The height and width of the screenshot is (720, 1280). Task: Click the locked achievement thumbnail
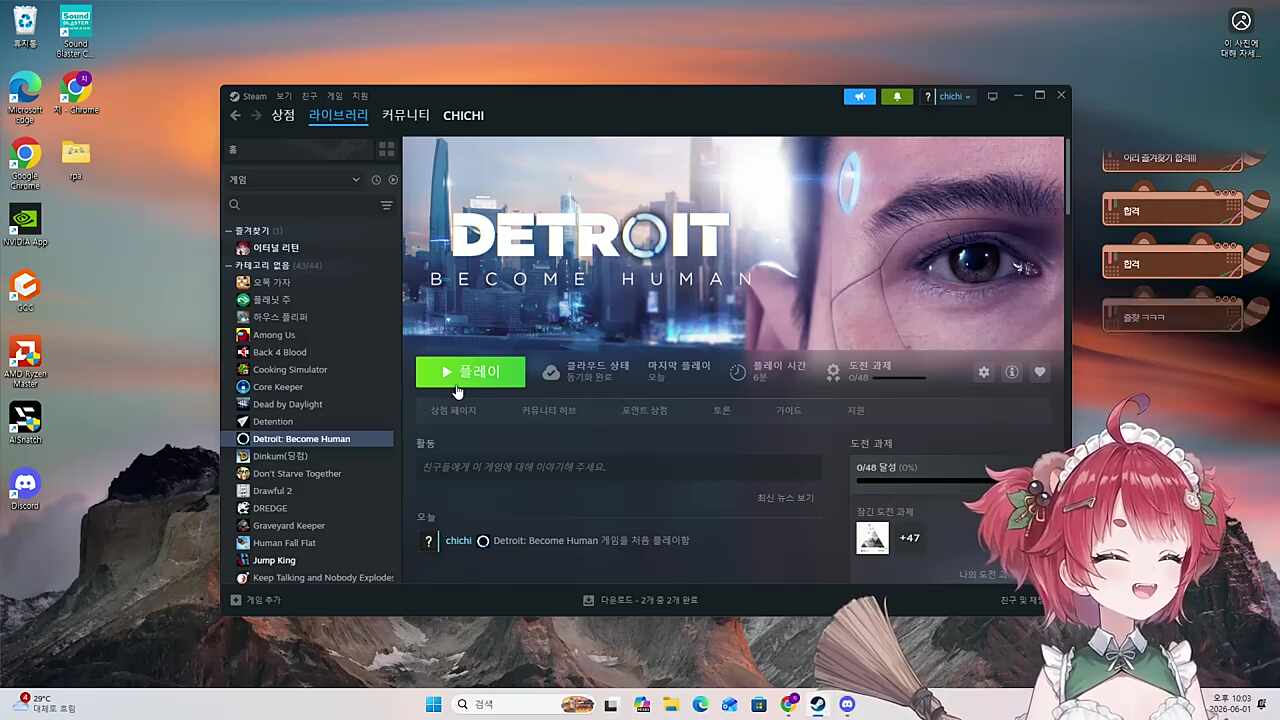click(x=872, y=538)
